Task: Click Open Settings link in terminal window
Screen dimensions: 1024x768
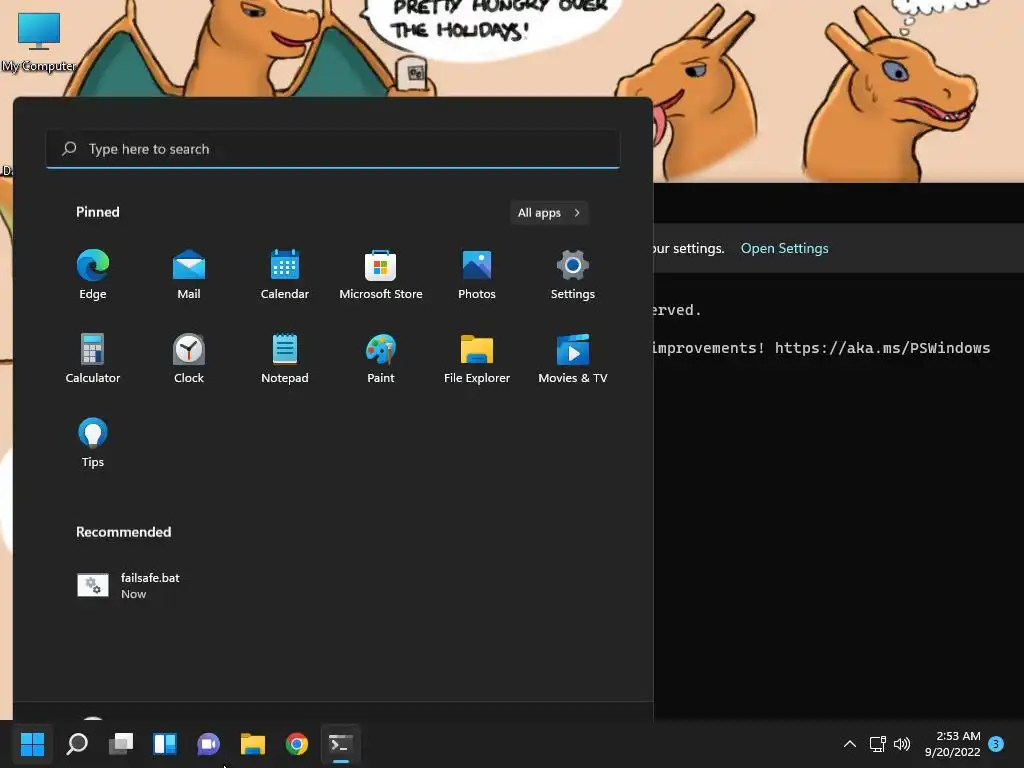Action: click(784, 248)
